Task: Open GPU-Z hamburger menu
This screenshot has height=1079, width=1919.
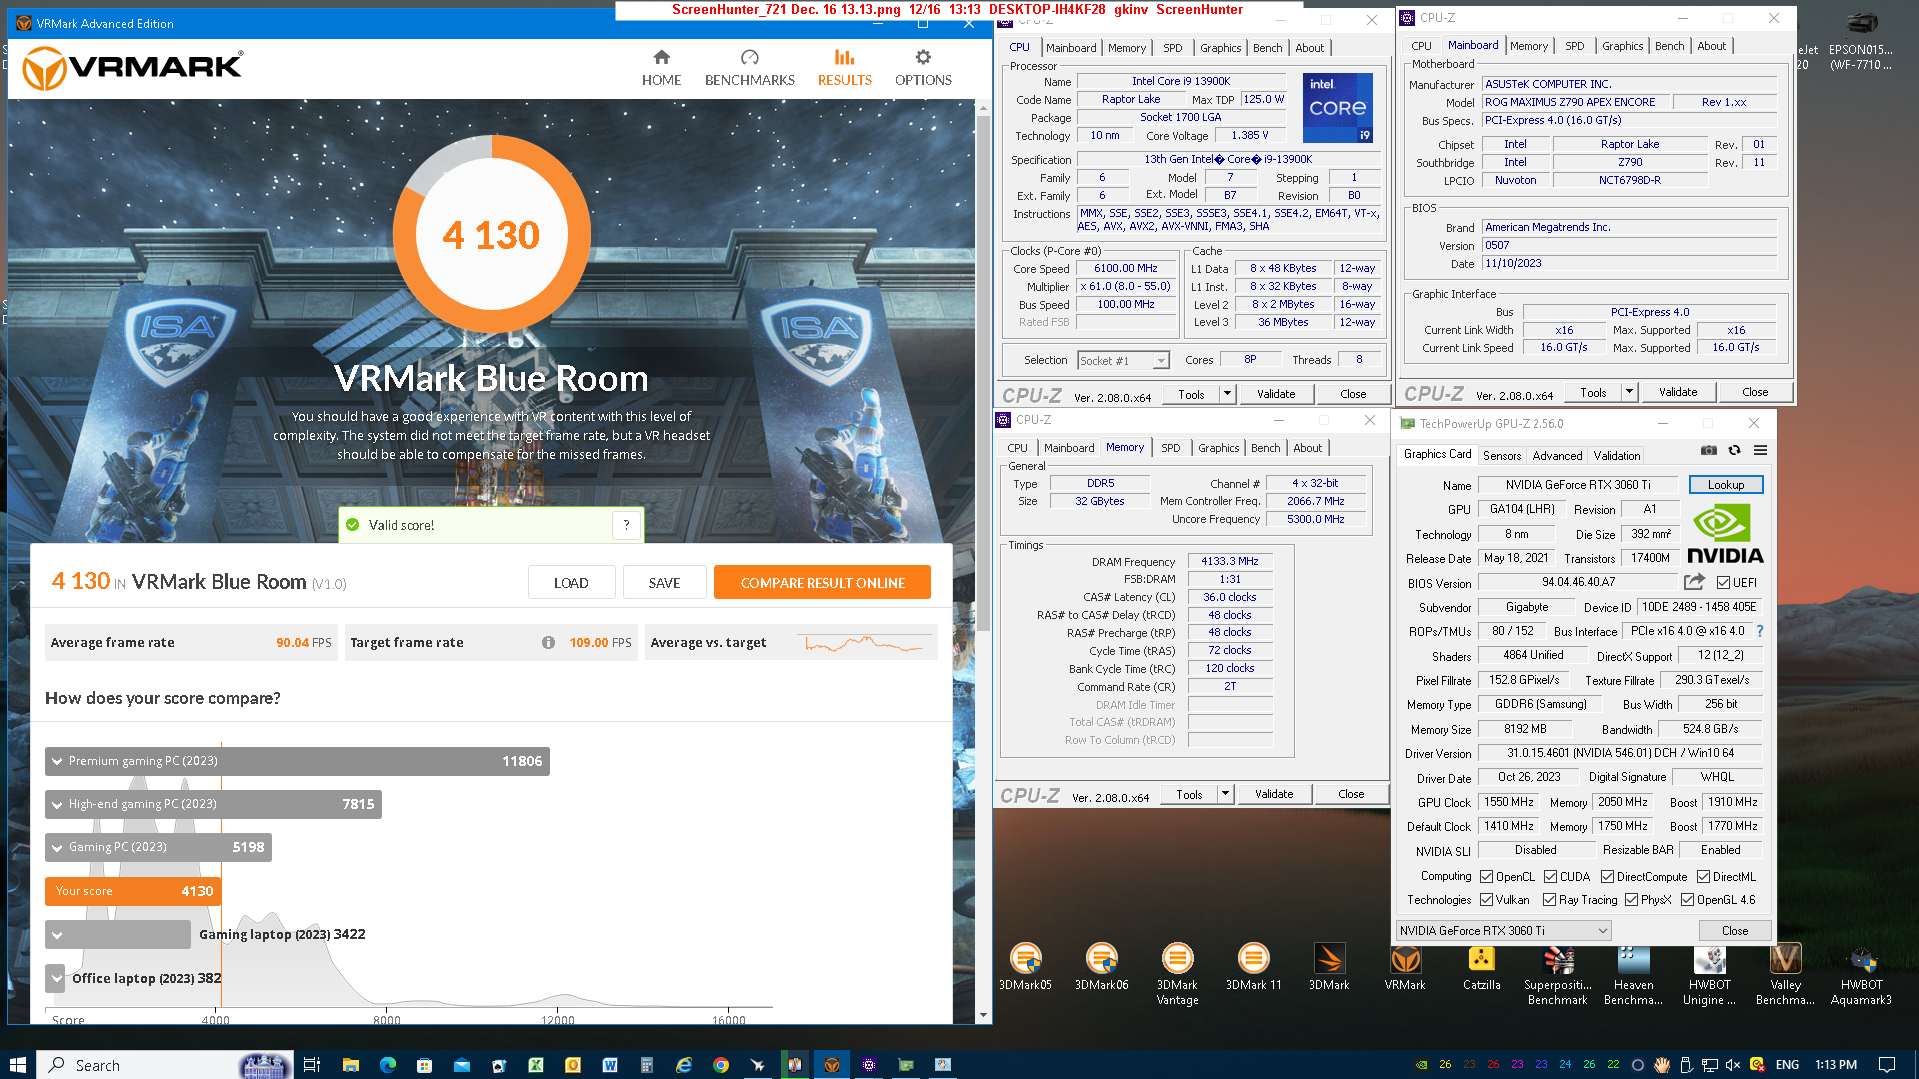Action: point(1760,450)
